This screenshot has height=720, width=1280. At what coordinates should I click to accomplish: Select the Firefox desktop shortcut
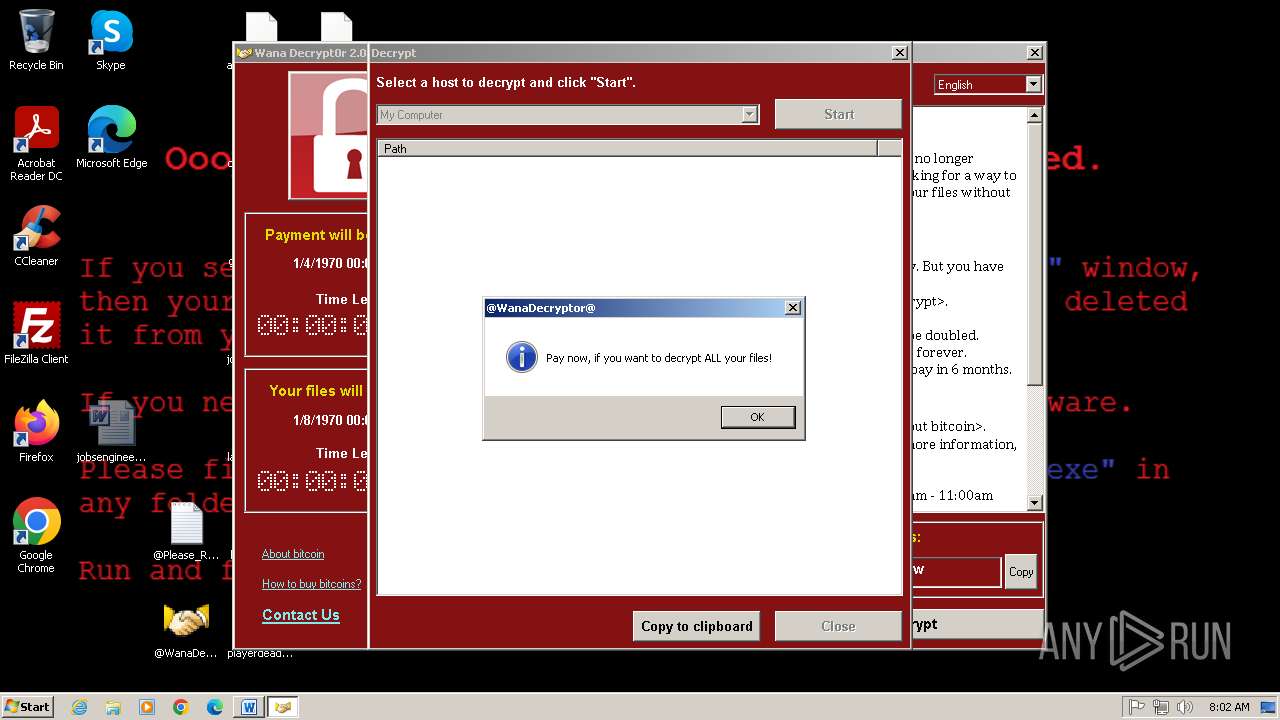pos(36,433)
